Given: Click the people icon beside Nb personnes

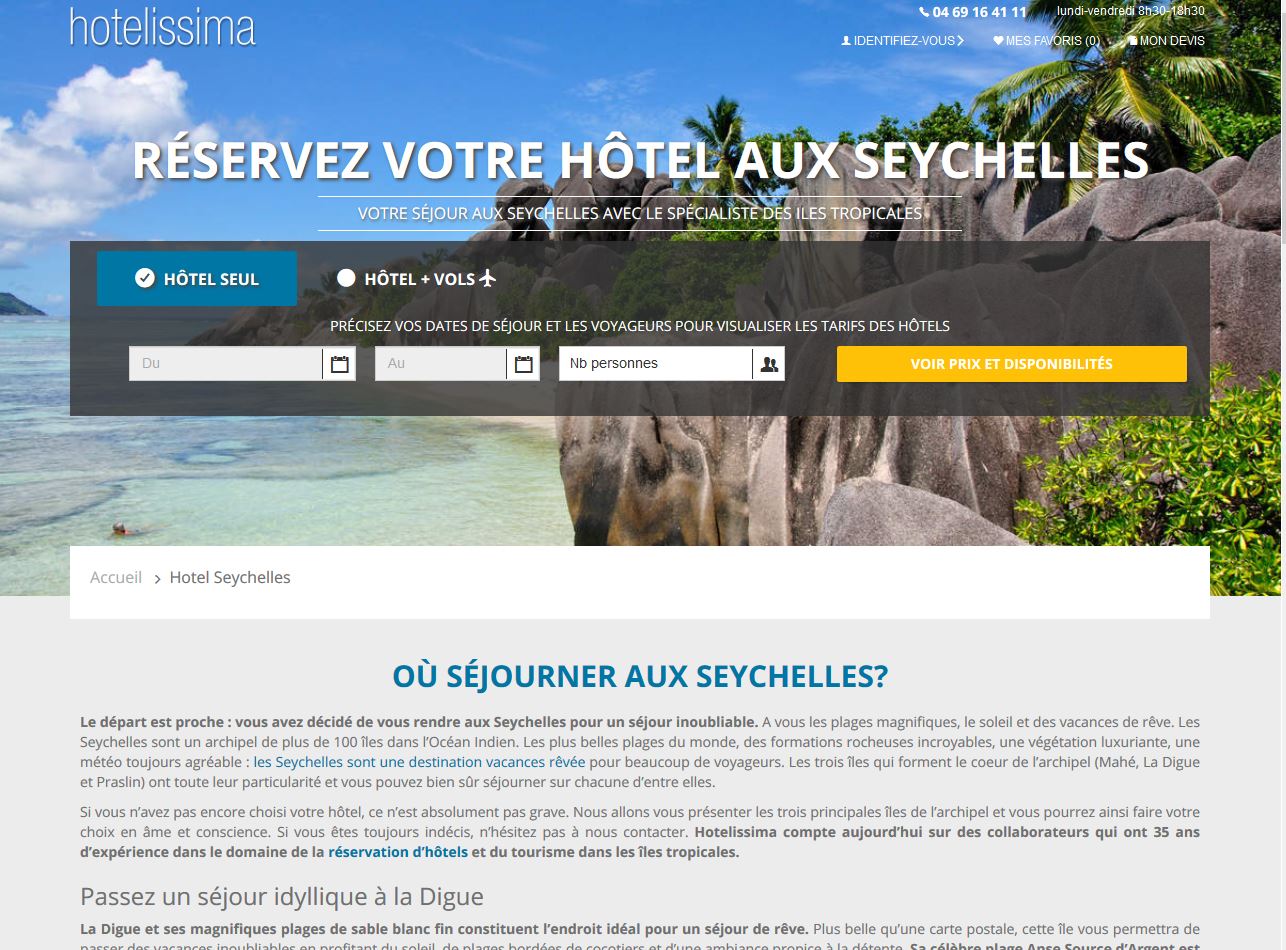Looking at the screenshot, I should pyautogui.click(x=769, y=364).
